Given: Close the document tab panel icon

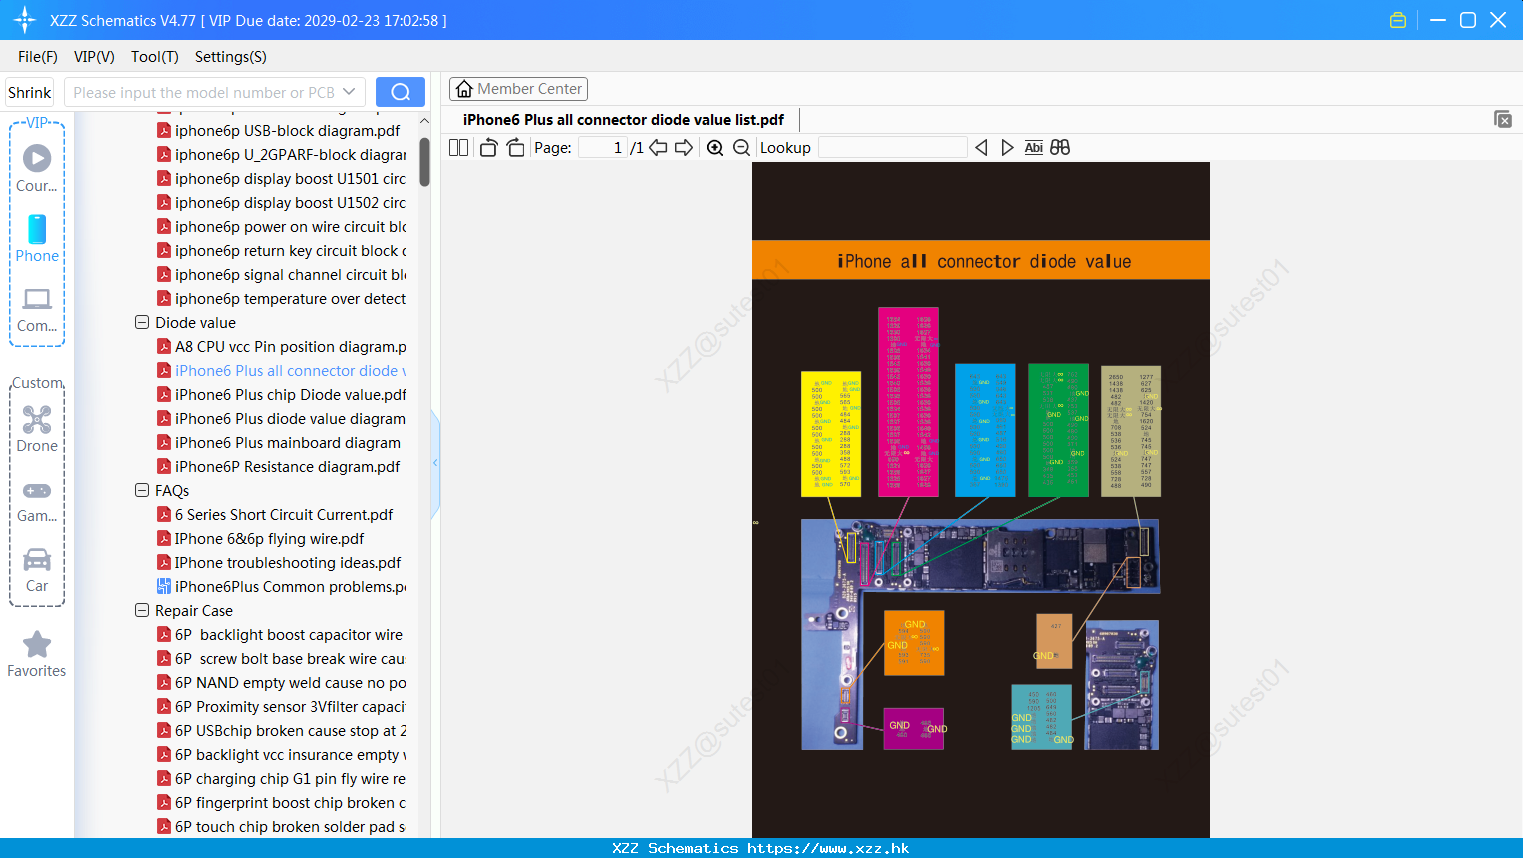Looking at the screenshot, I should [1503, 119].
